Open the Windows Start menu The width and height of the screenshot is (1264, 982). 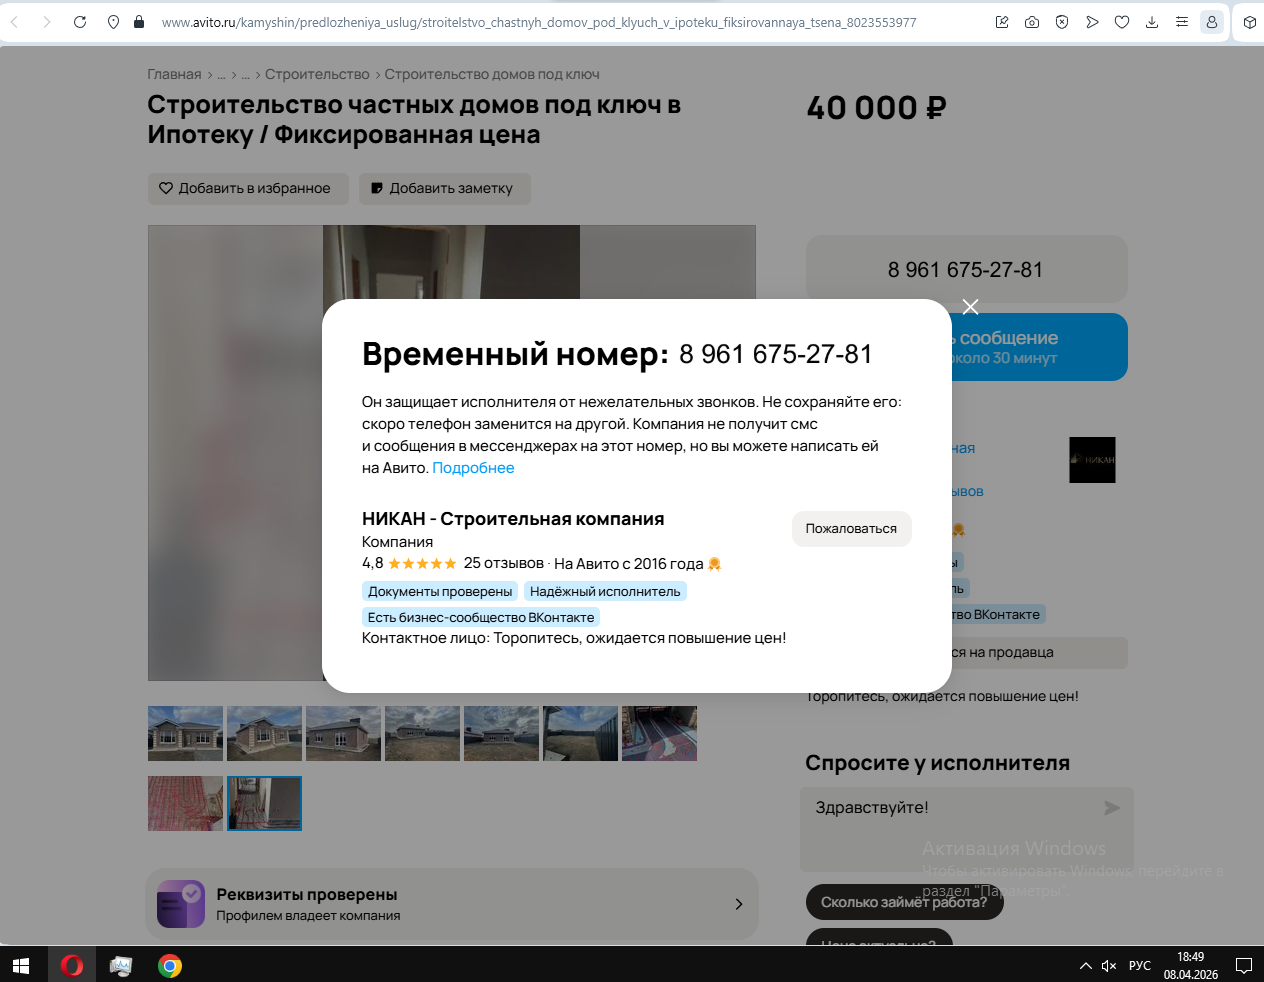21,966
